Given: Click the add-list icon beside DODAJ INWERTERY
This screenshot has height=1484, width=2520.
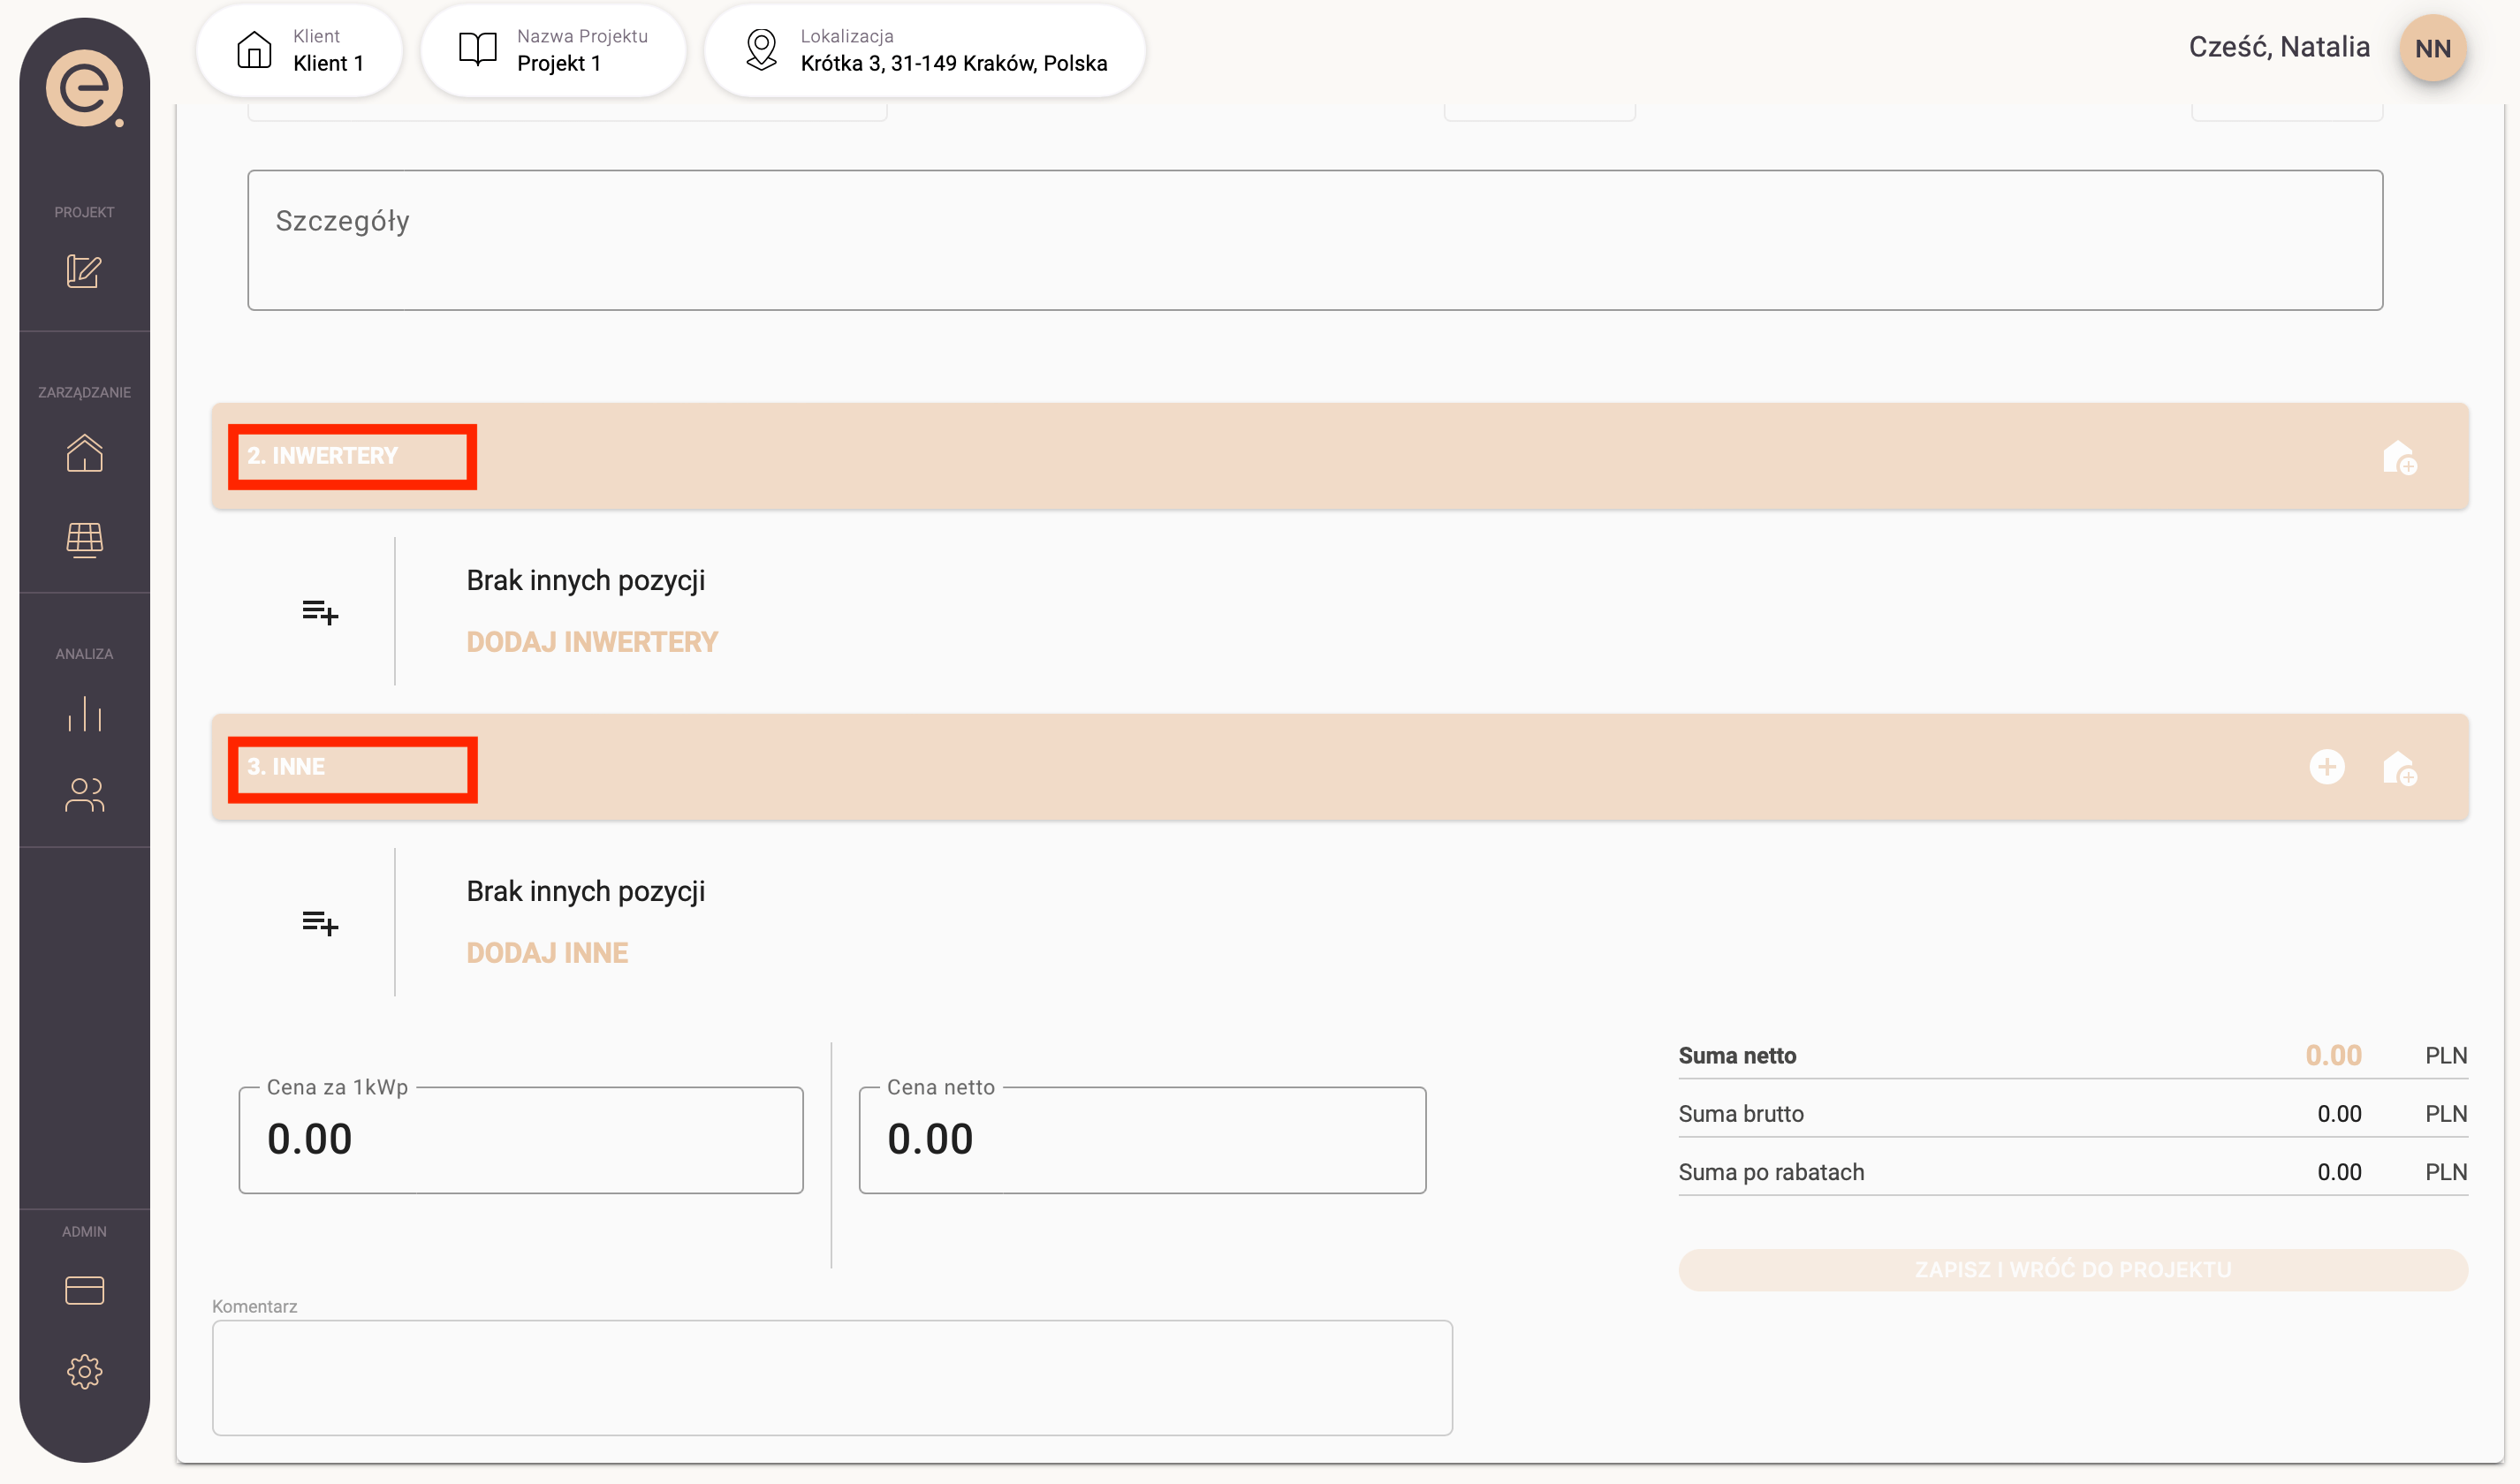Looking at the screenshot, I should (x=320, y=611).
